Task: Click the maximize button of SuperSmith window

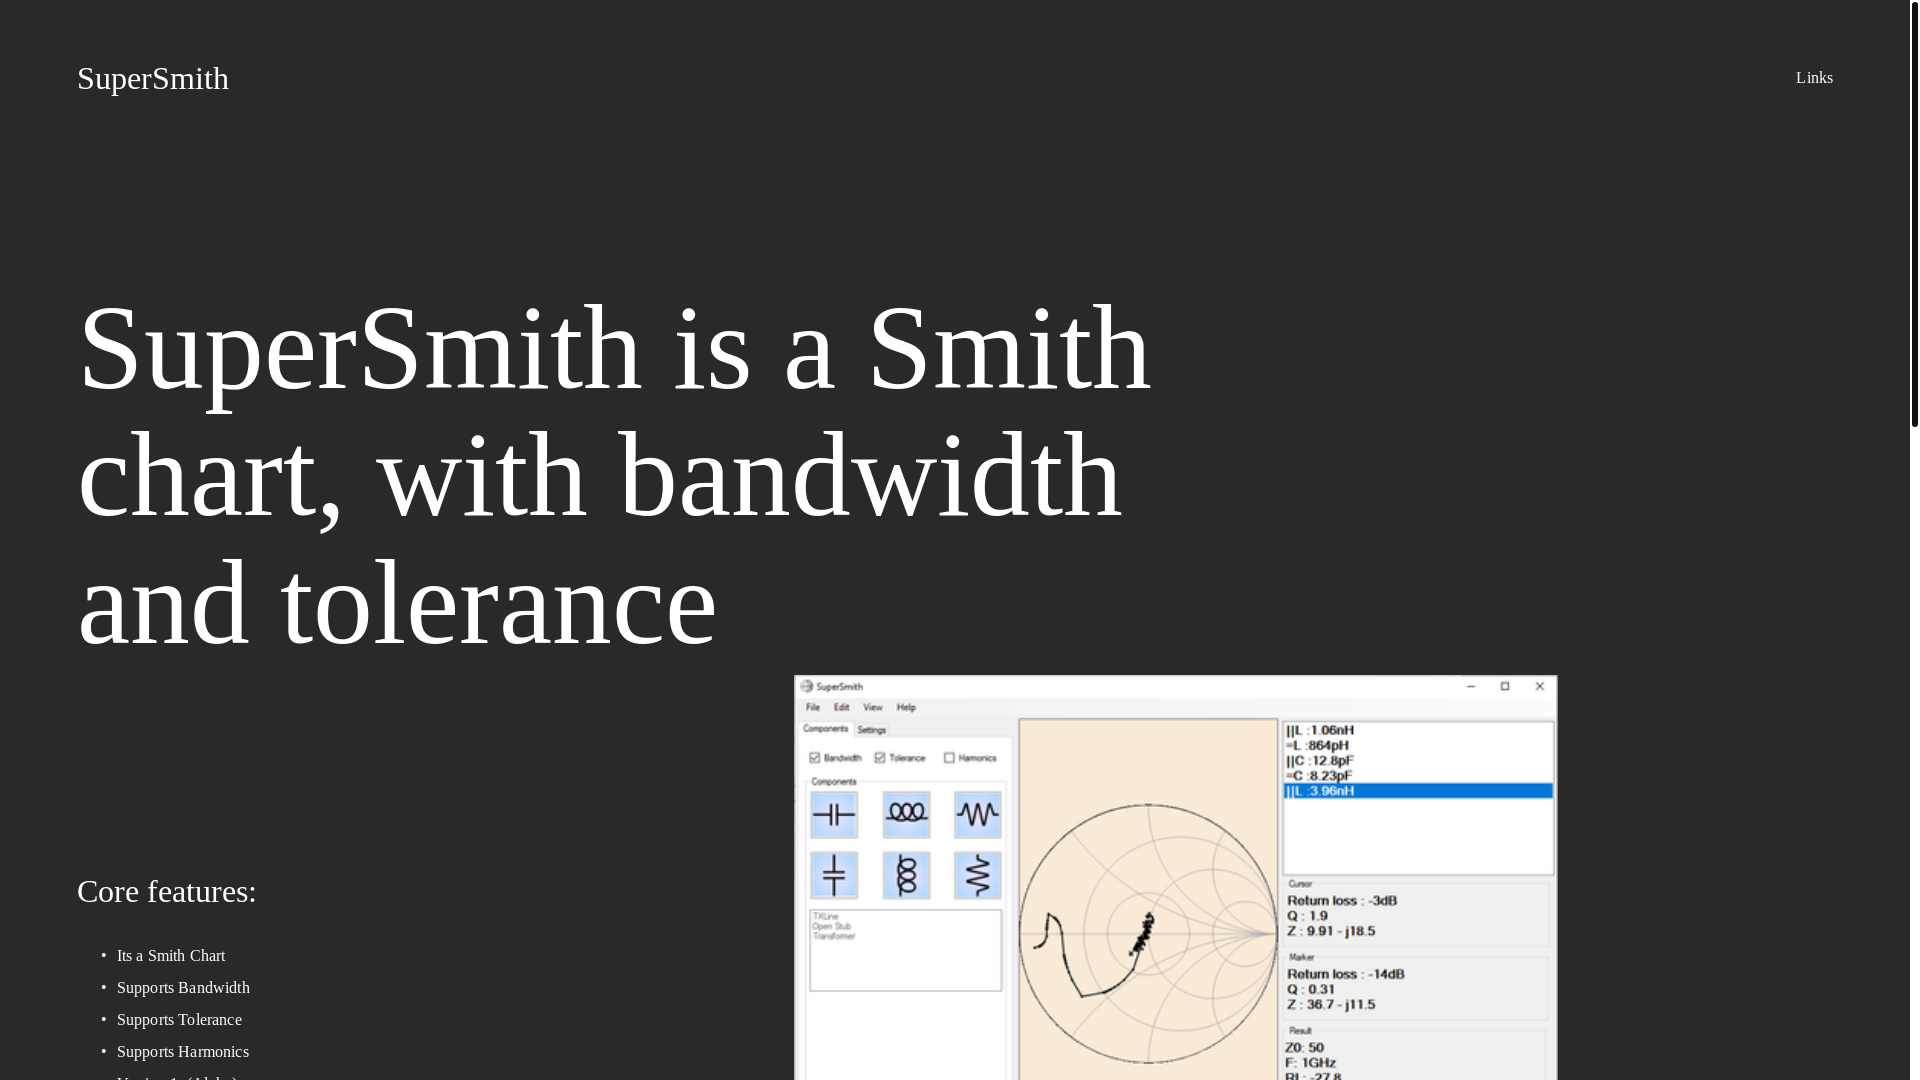Action: click(x=1505, y=686)
